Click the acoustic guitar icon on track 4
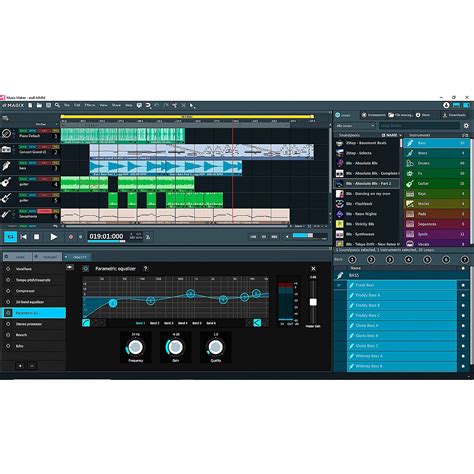This screenshot has height=474, width=474. (6, 182)
